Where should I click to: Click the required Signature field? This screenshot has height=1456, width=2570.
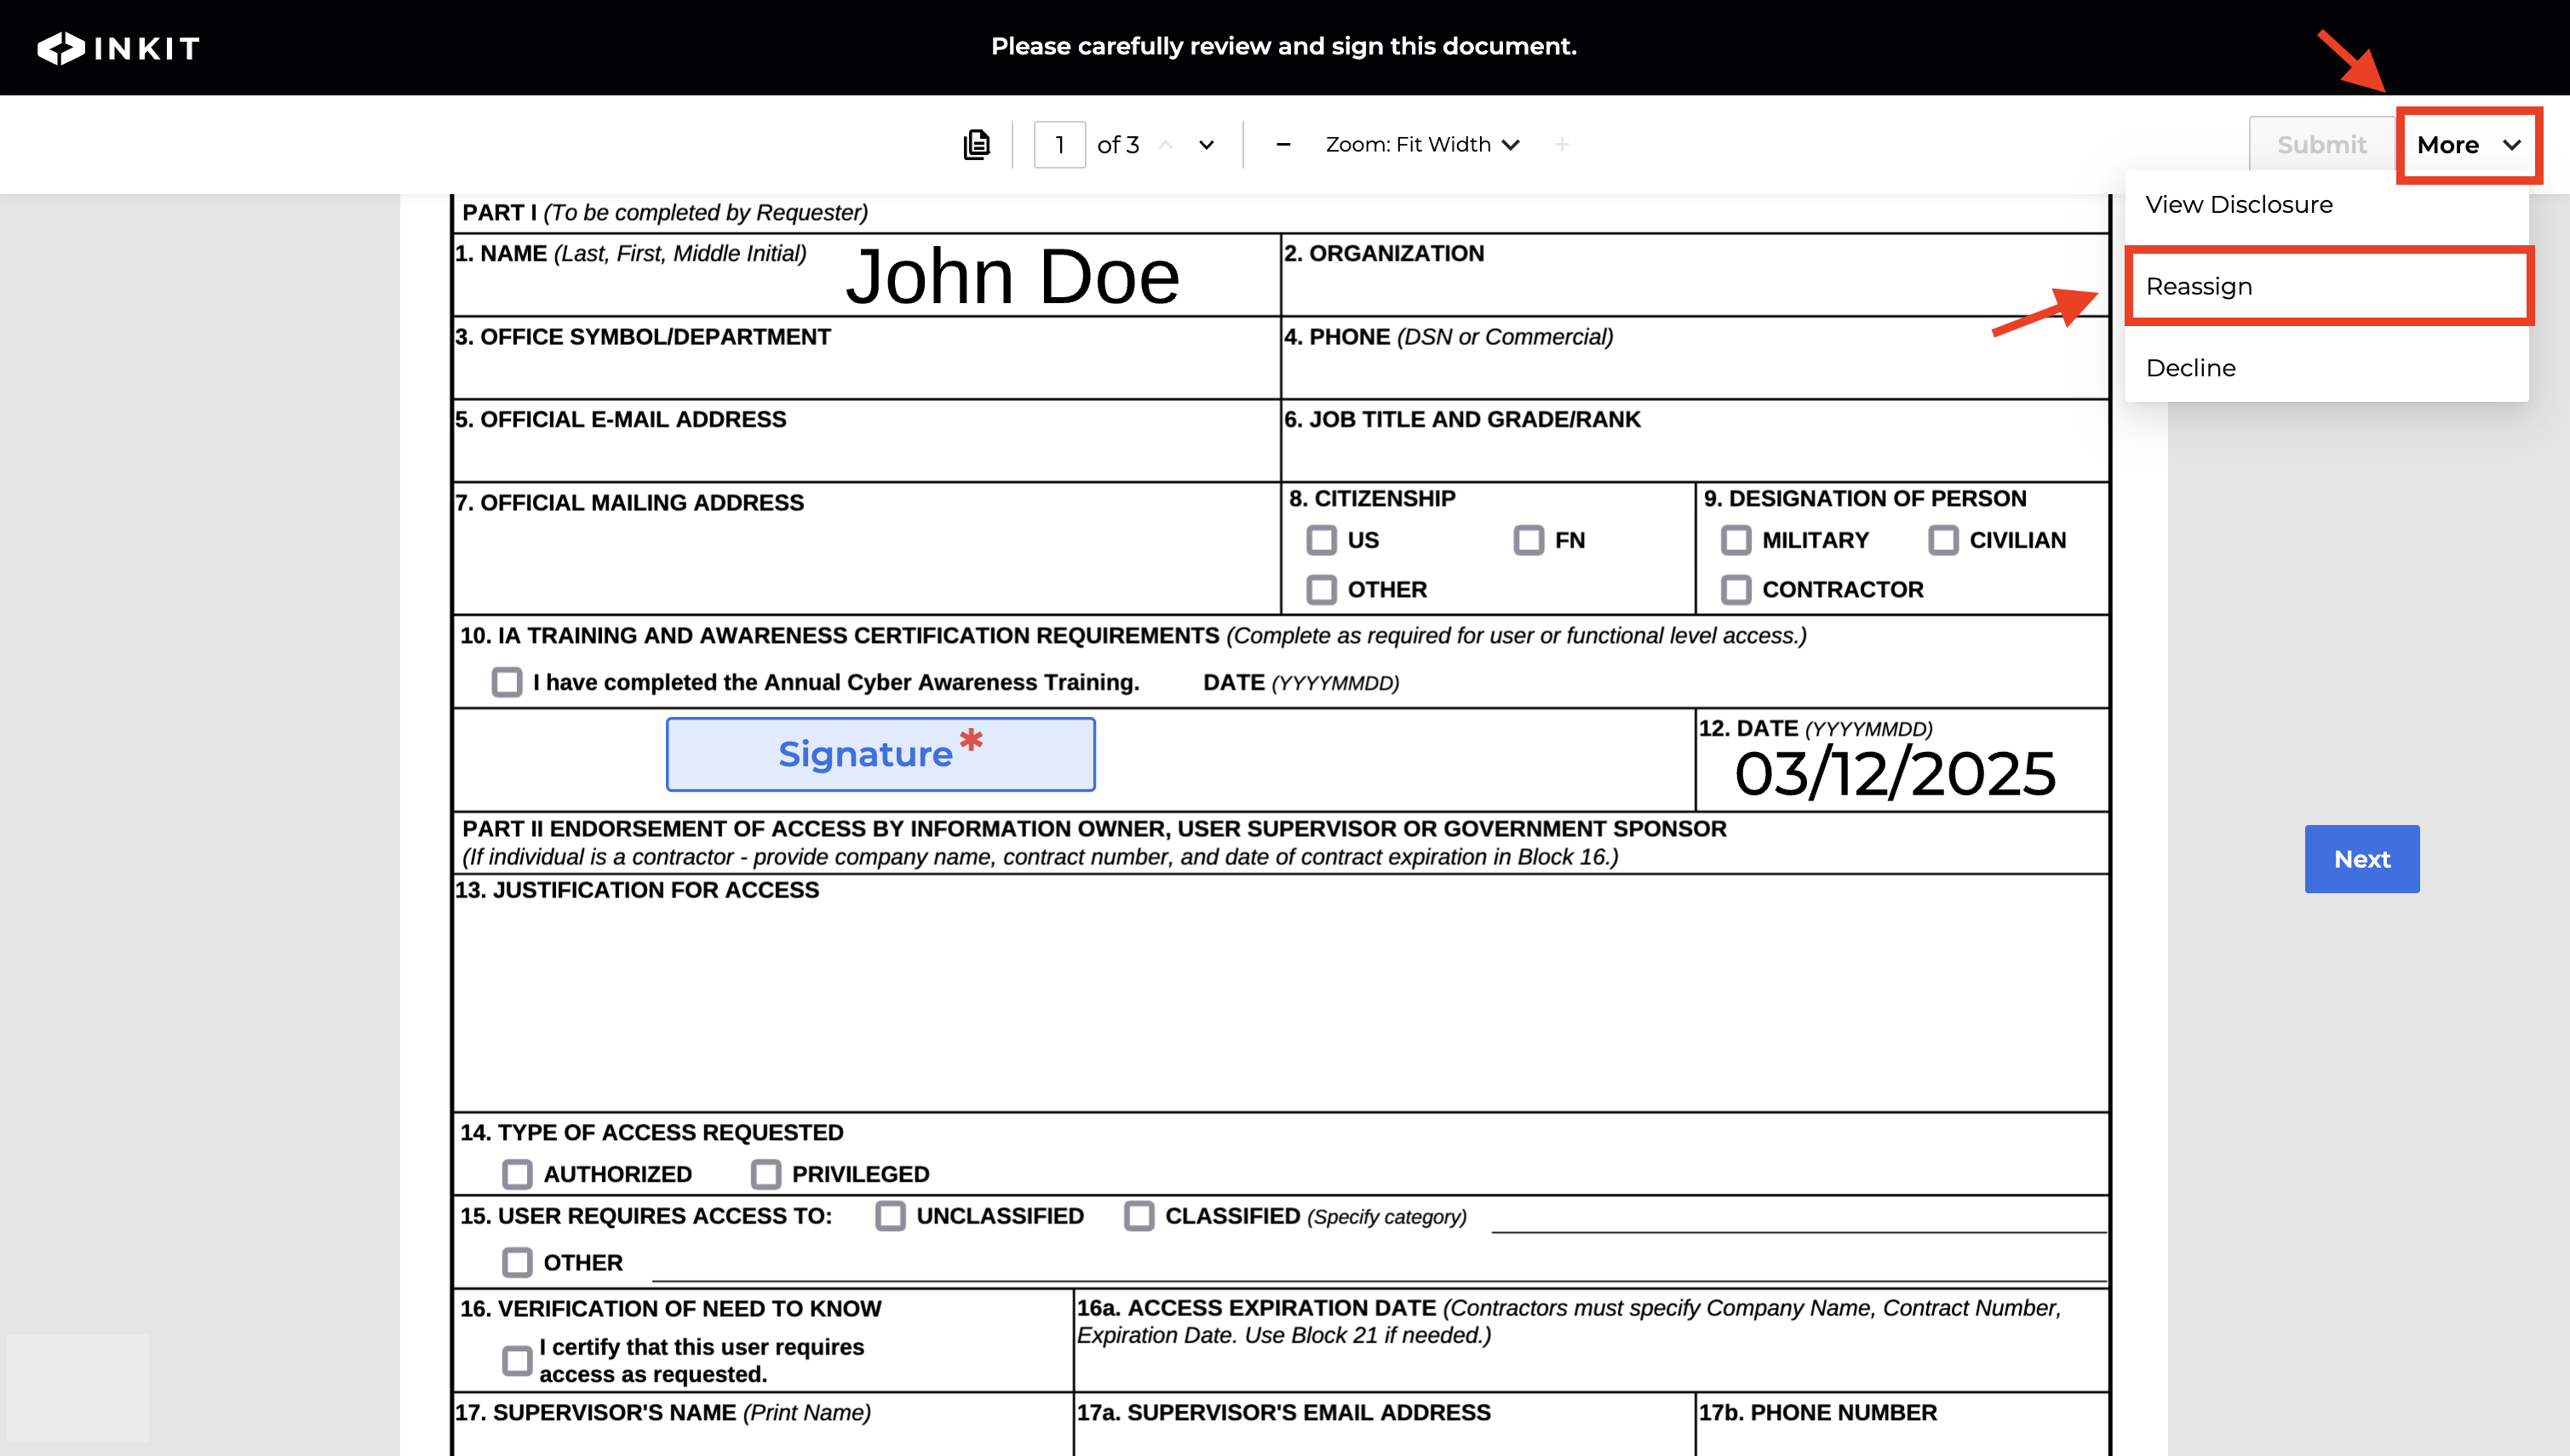(x=880, y=754)
